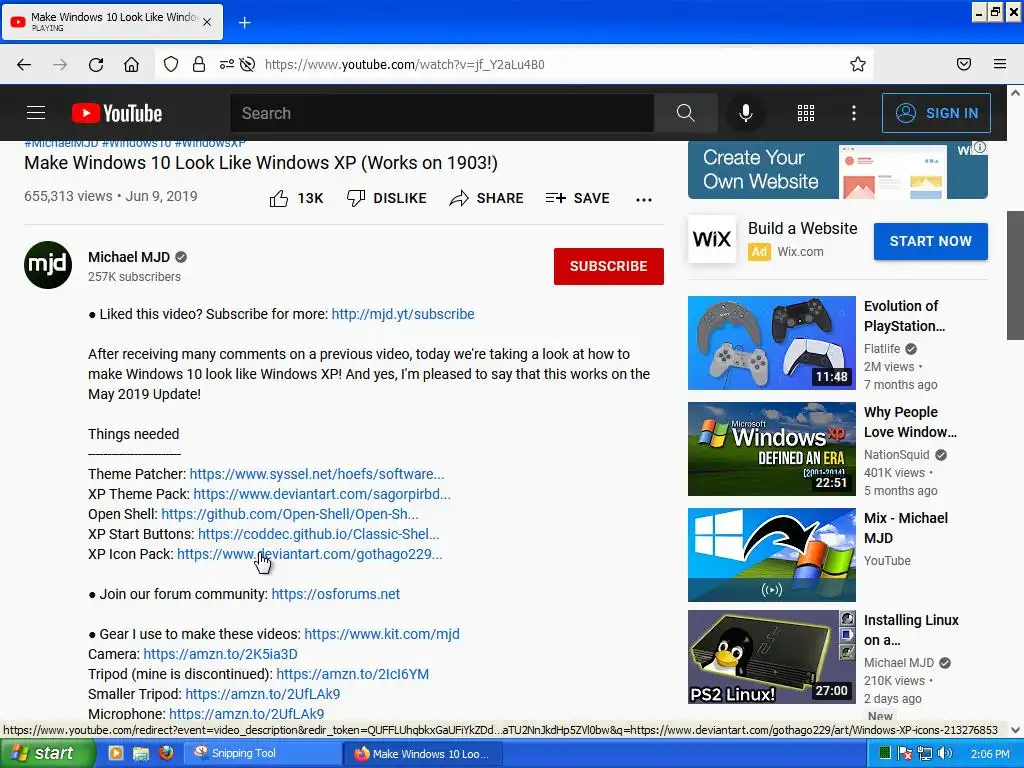
Task: Open the XP Theme Pack deviantart link
Action: click(x=322, y=494)
